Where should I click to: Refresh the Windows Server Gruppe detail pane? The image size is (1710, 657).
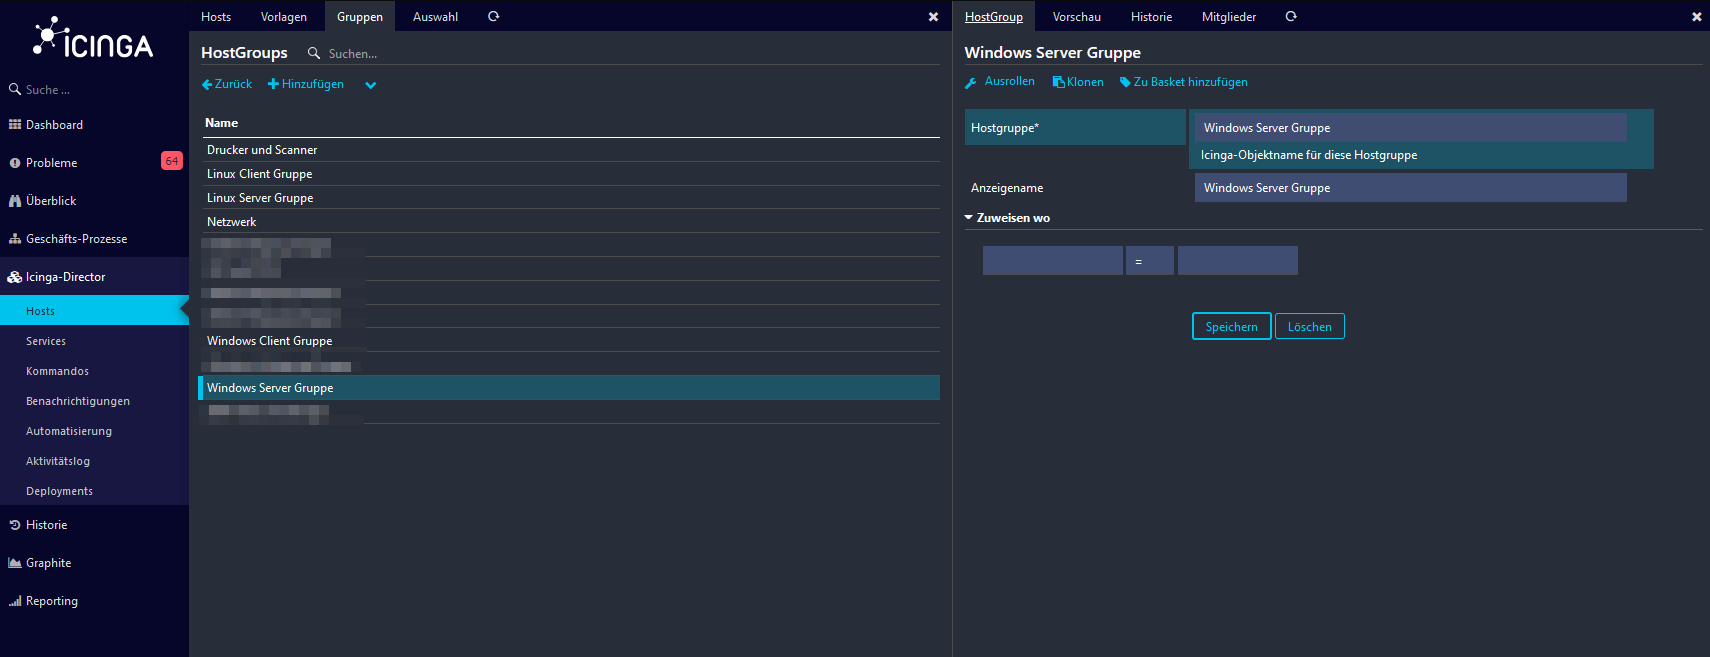click(x=1291, y=16)
